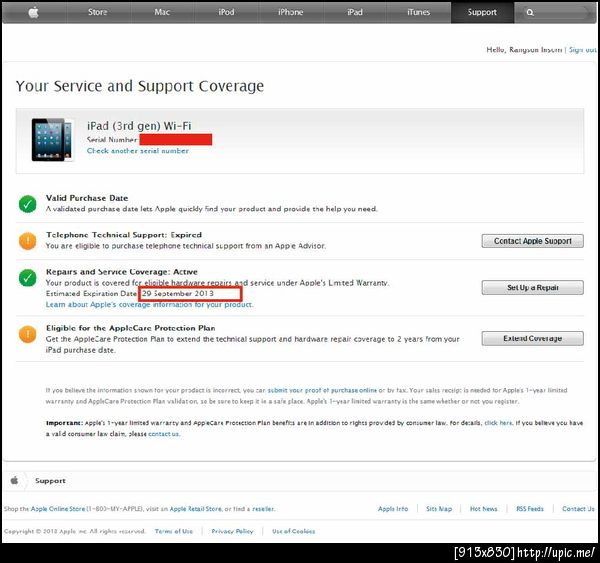Click the Apple logo in navigation bar
The height and width of the screenshot is (563, 600).
34,12
